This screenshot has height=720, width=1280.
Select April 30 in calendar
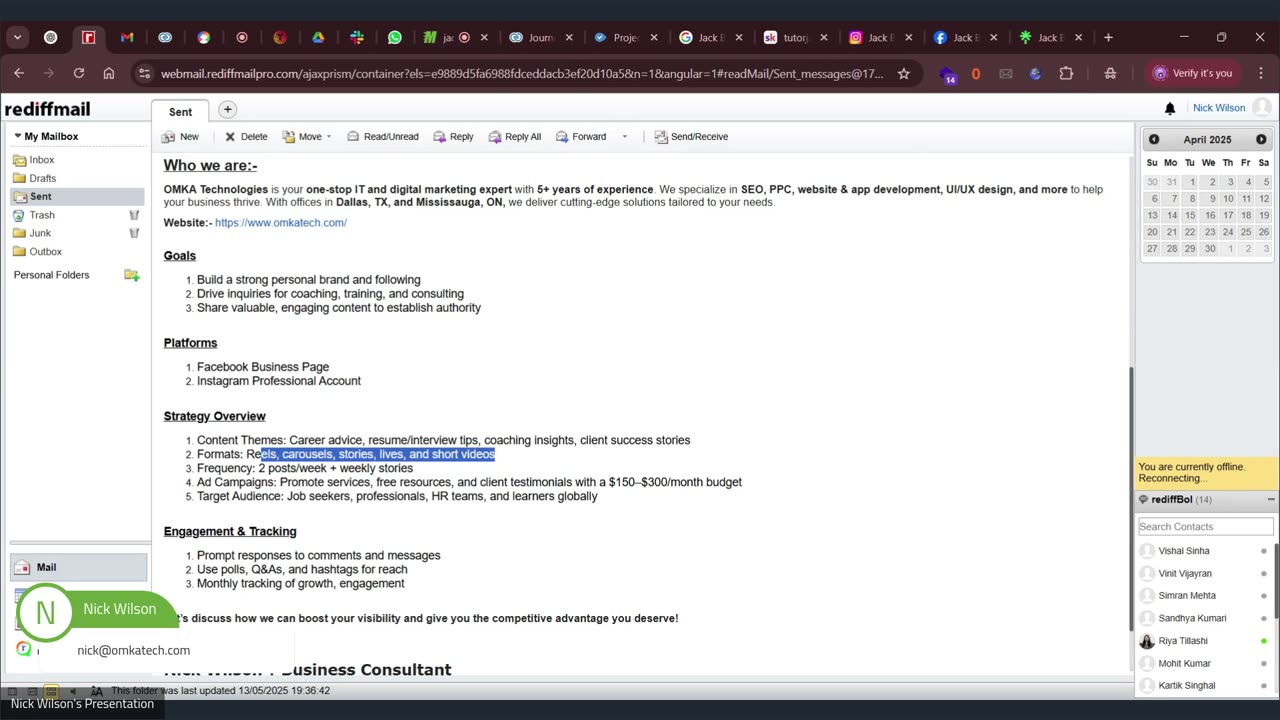(x=1210, y=249)
